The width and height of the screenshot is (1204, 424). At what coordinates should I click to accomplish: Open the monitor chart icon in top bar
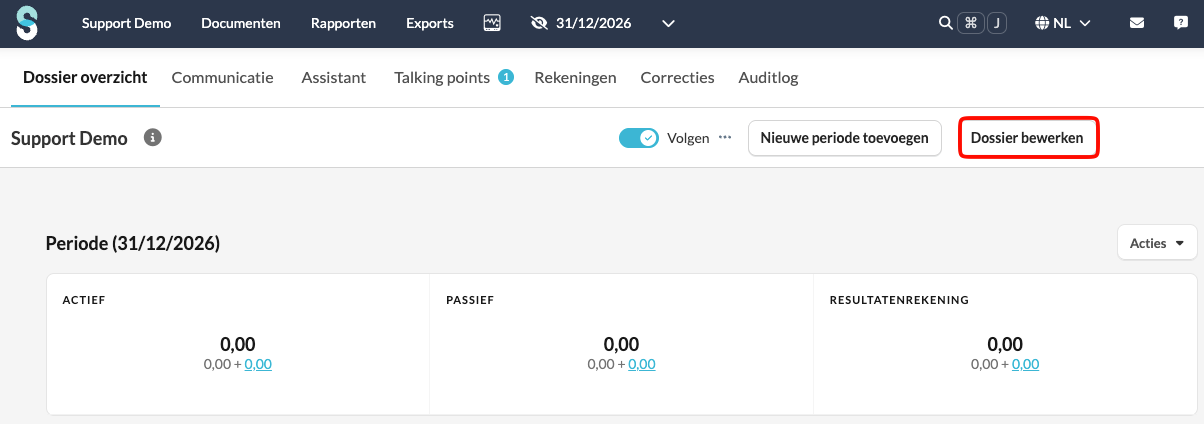(491, 23)
